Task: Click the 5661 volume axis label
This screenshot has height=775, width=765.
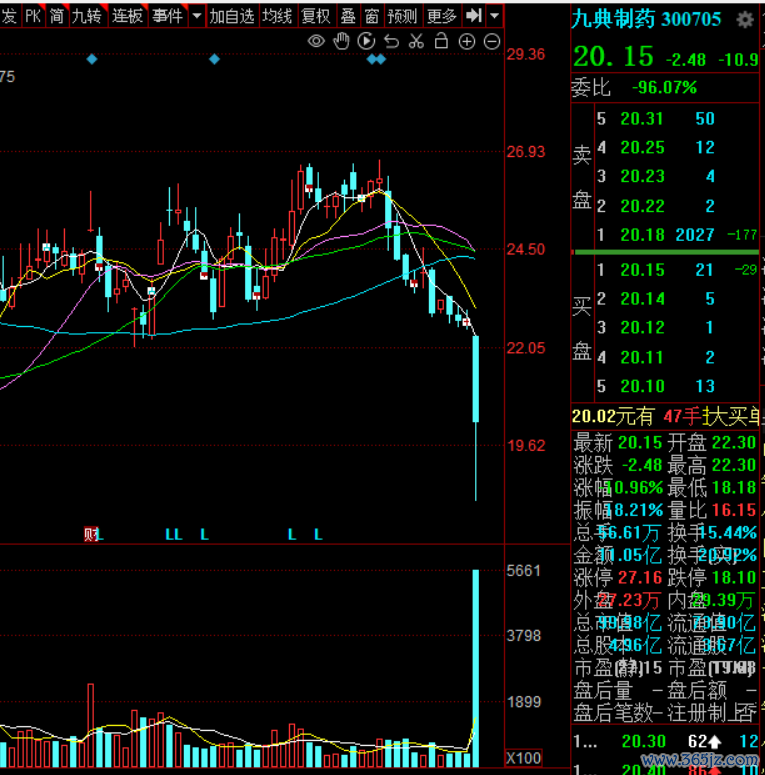Action: 524,571
